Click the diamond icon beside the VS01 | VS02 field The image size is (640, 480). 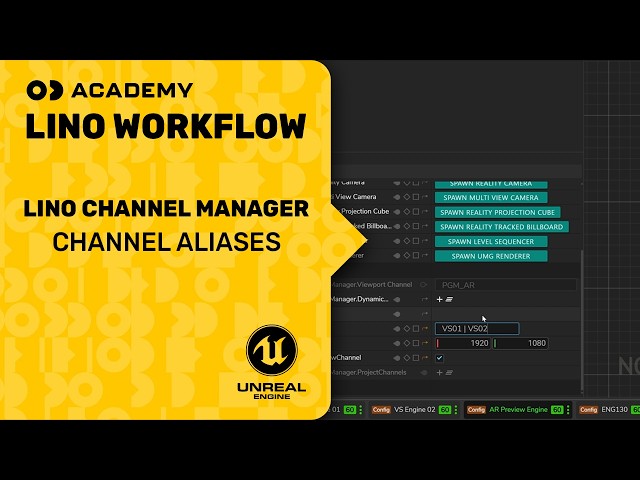click(407, 329)
